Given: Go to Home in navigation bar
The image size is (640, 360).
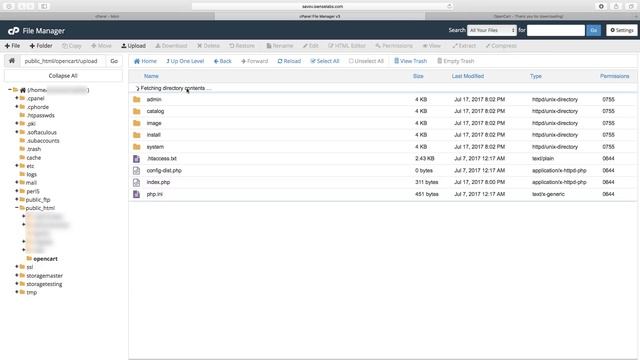Looking at the screenshot, I should pos(145,61).
